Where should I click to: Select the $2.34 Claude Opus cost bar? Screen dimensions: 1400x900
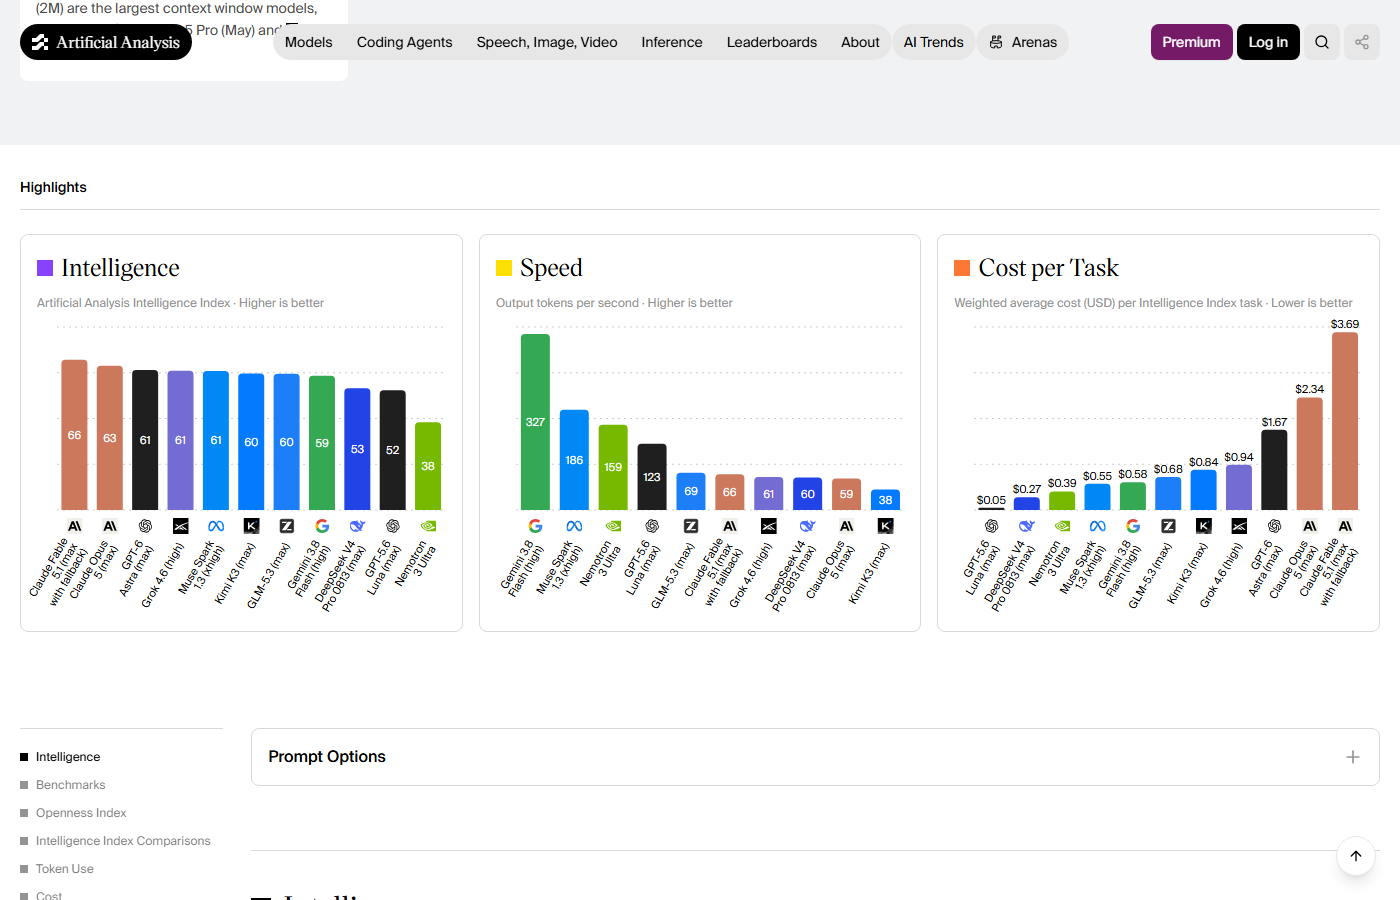click(1310, 454)
